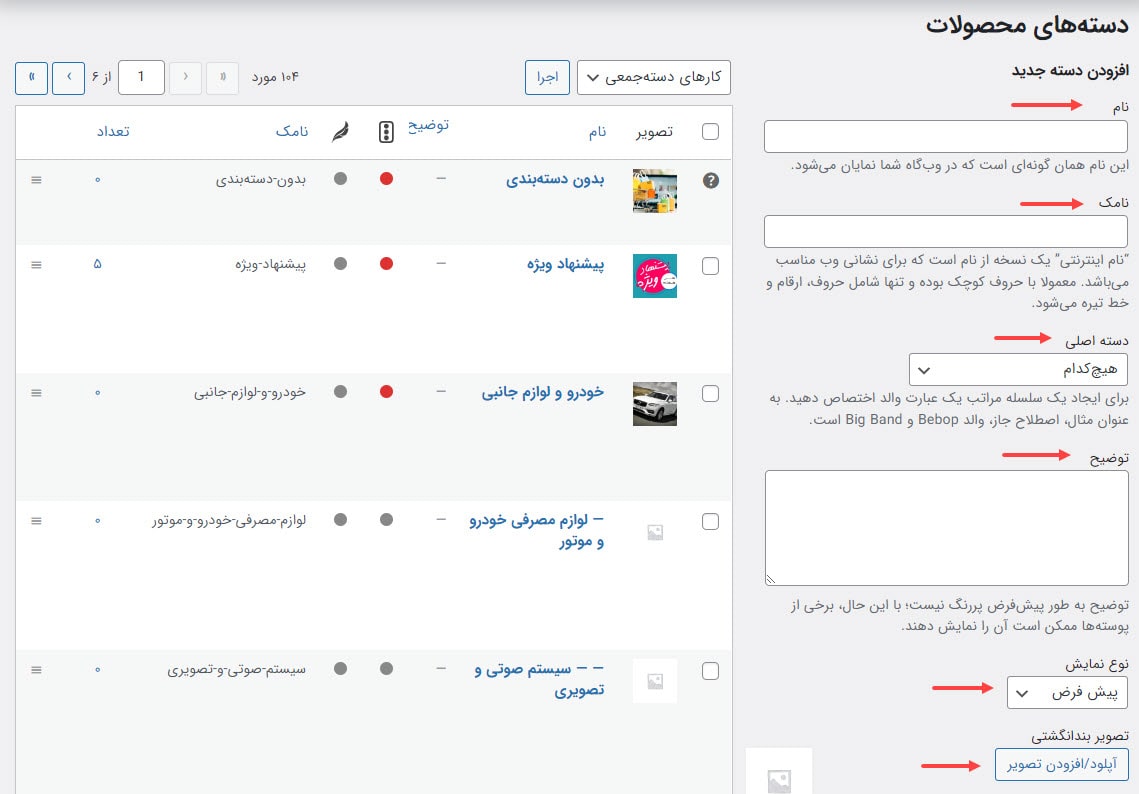Expand the دسته اصلی parent category dropdown
1139x794 pixels.
(x=1019, y=369)
